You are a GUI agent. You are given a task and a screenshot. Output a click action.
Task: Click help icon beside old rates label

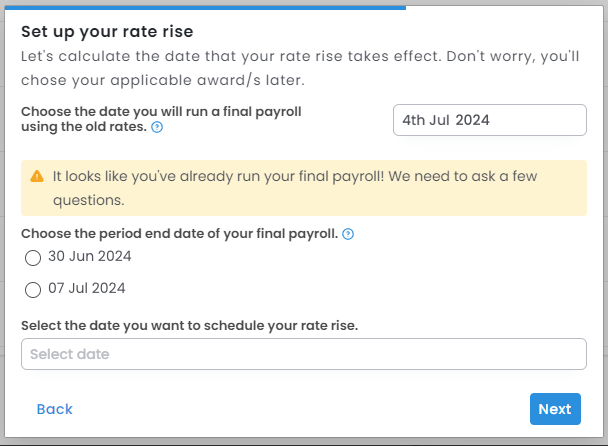157,128
